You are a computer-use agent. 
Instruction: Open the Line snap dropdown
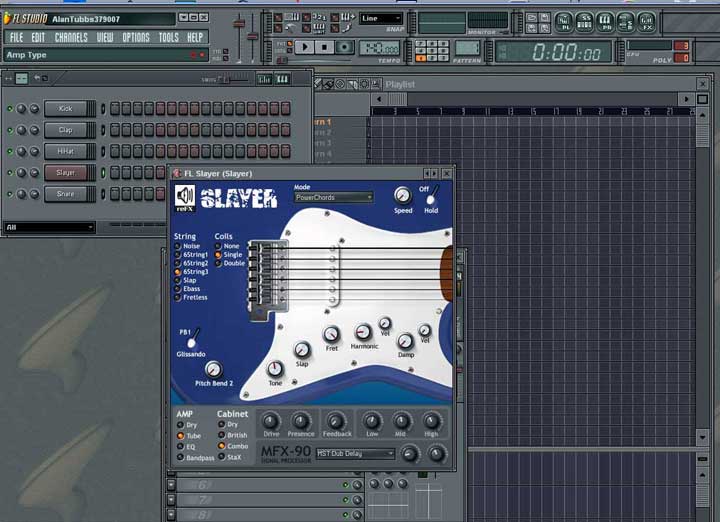[381, 18]
